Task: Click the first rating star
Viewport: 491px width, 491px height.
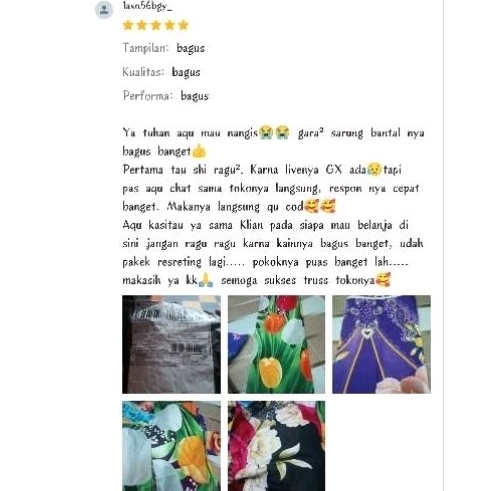Action: [x=128, y=25]
